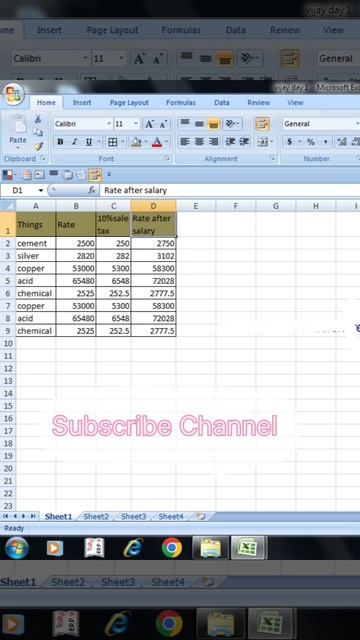Click the Copy icon in Clipboard group
The image size is (360, 640).
[x=38, y=132]
